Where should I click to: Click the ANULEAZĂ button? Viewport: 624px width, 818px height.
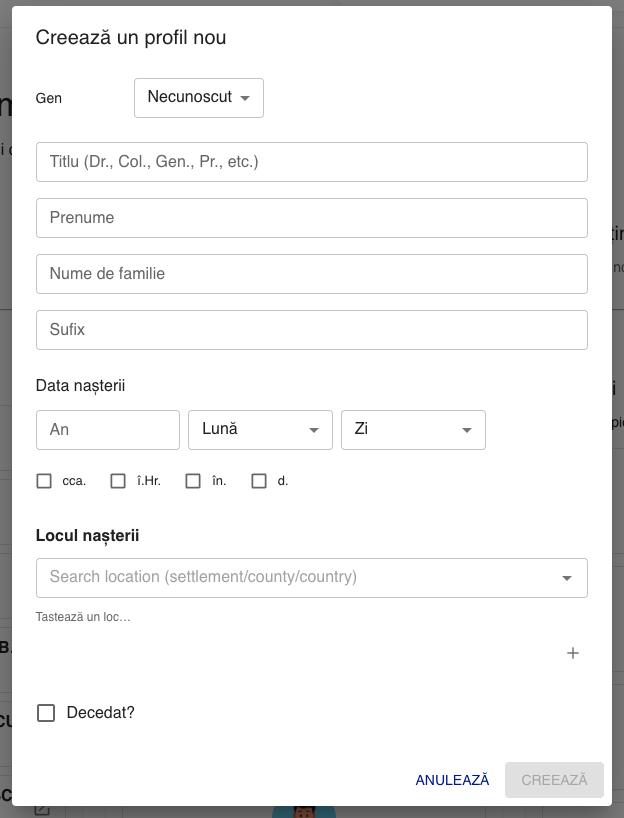(x=452, y=779)
